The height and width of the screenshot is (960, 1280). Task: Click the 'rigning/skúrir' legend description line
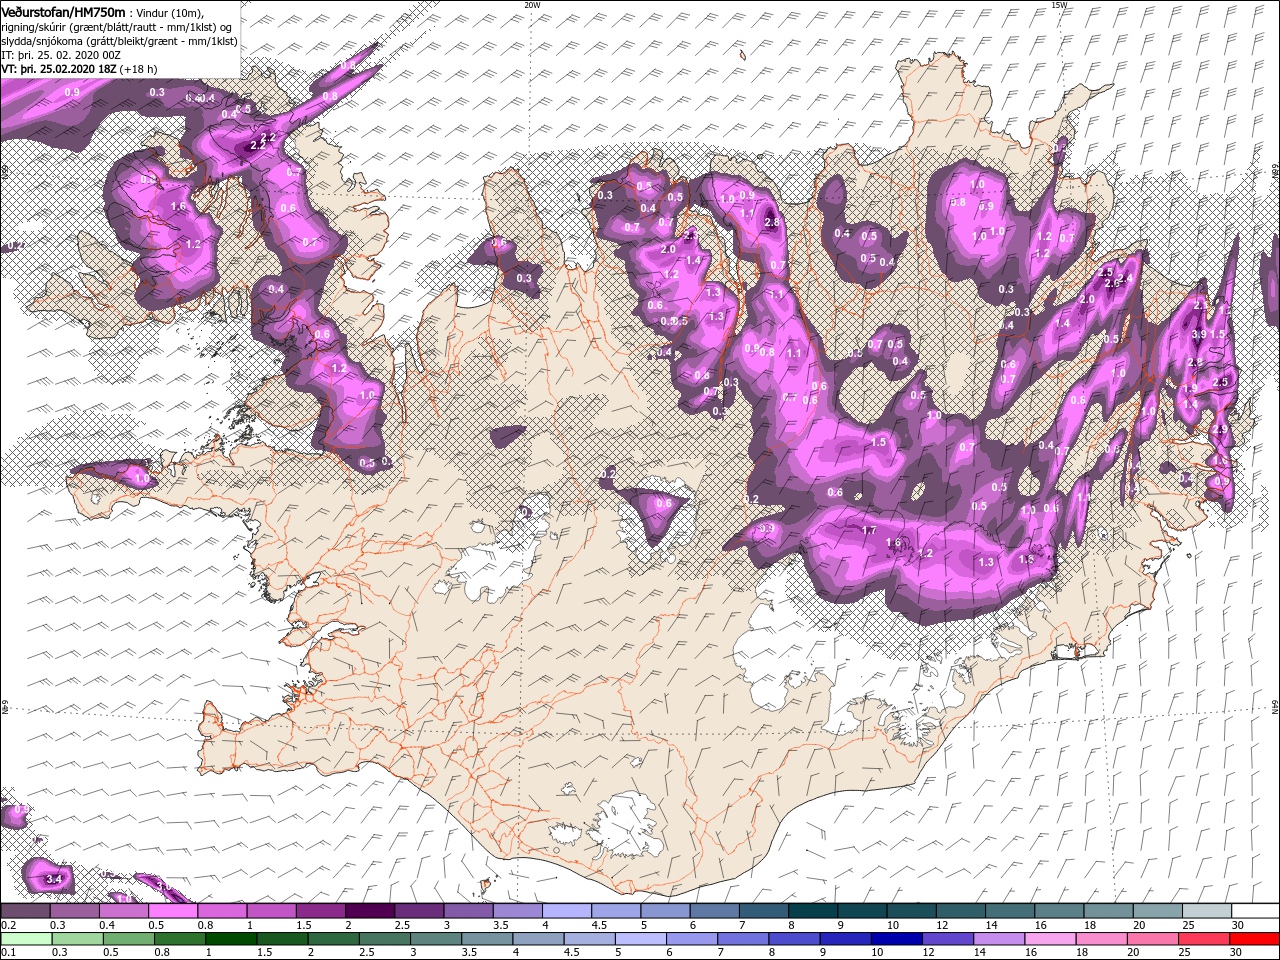pos(117,27)
